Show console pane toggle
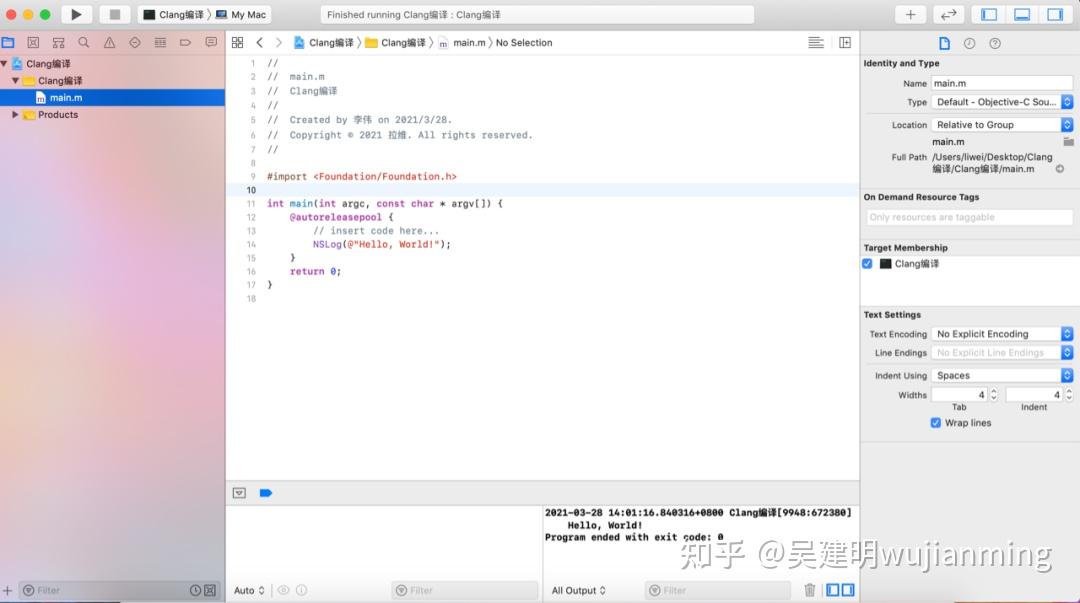This screenshot has height=603, width=1080. pos(848,590)
